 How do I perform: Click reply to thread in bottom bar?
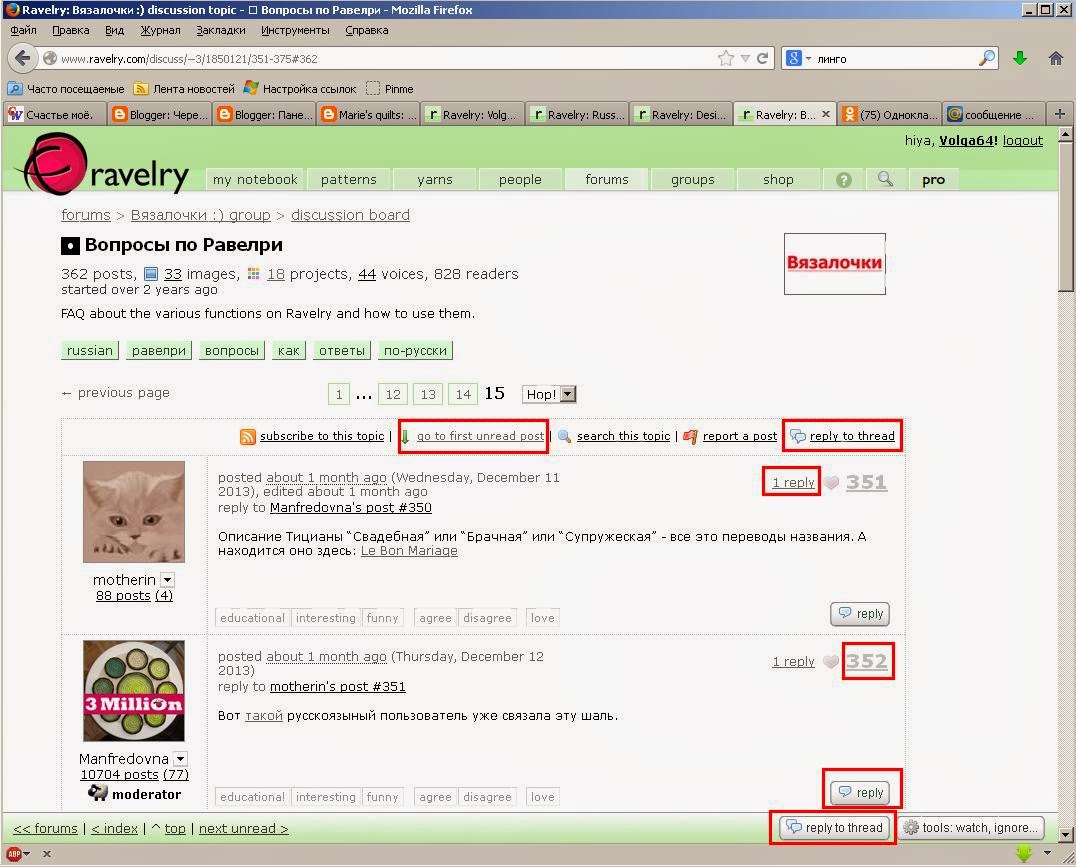(834, 828)
